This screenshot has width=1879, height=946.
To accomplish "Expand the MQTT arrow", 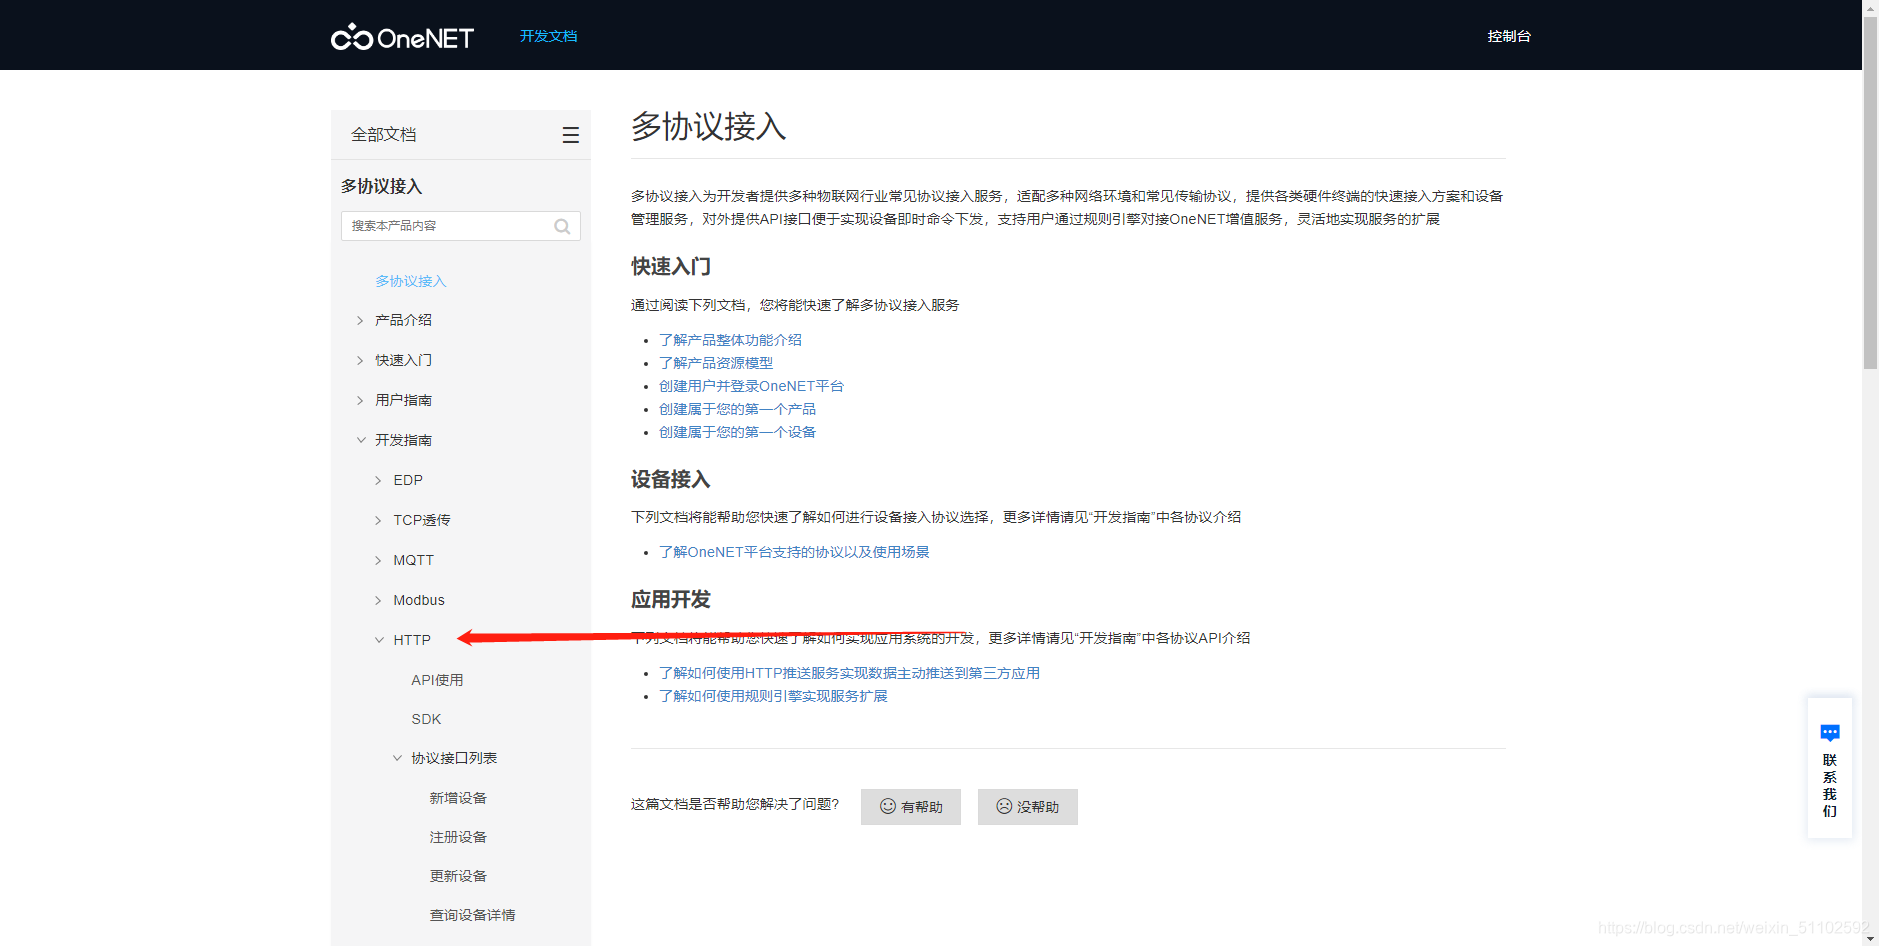I will (x=378, y=560).
